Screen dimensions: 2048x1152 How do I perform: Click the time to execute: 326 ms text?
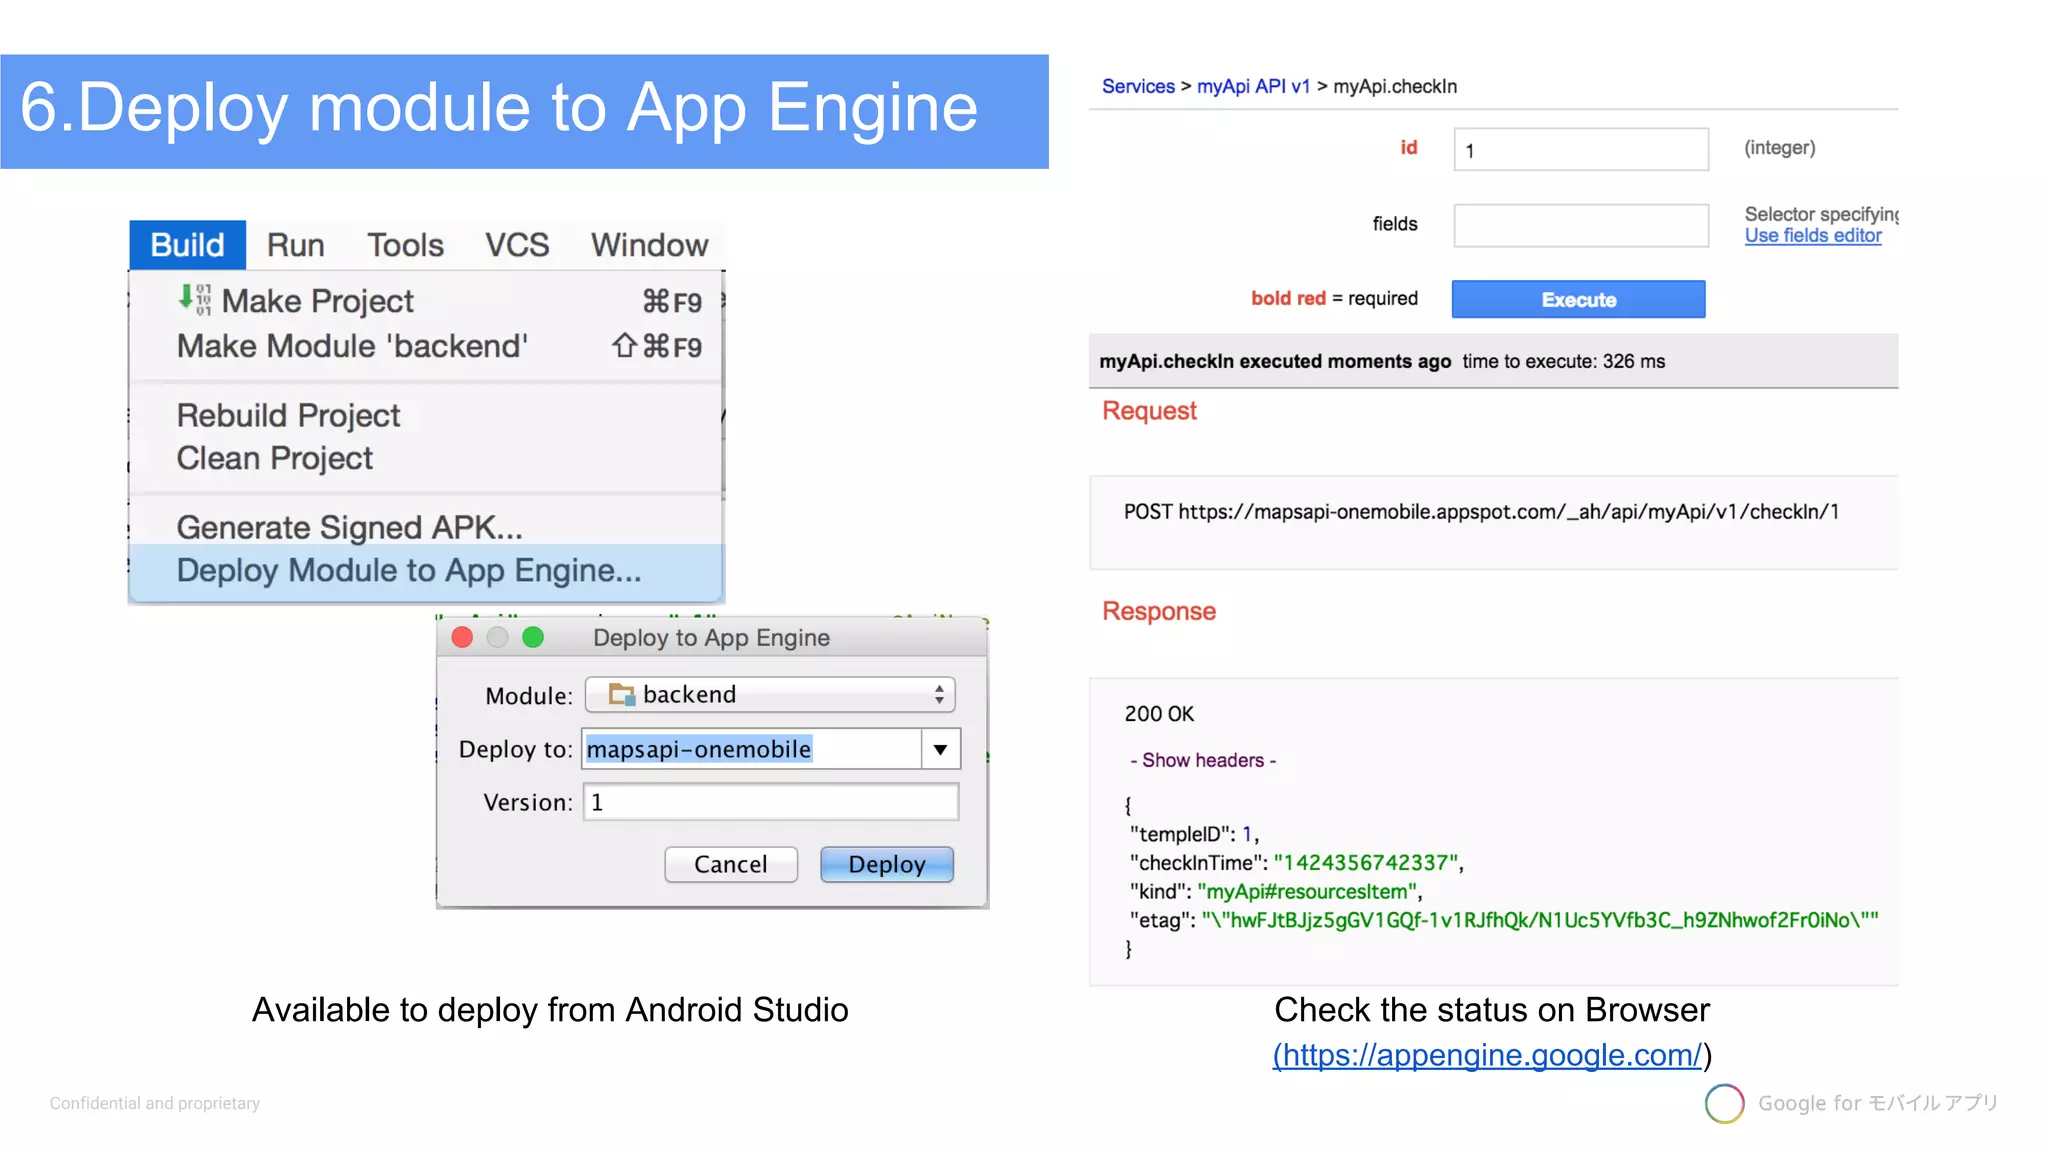[x=1563, y=362]
